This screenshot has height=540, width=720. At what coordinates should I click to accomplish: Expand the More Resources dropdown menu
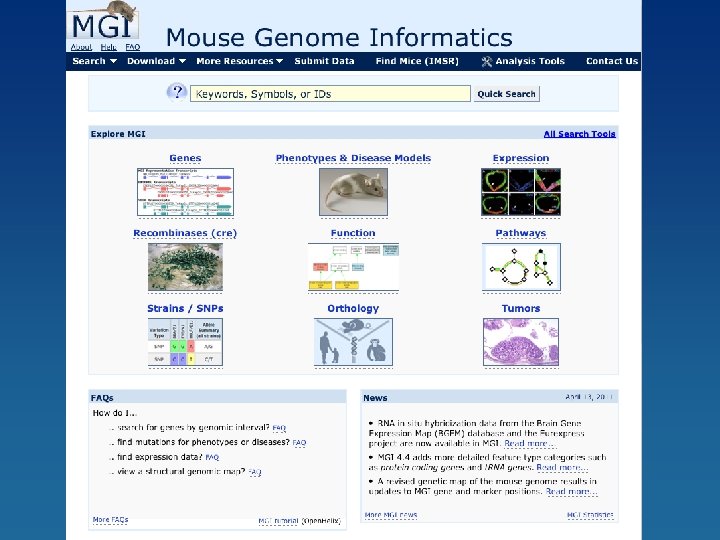[x=239, y=61]
